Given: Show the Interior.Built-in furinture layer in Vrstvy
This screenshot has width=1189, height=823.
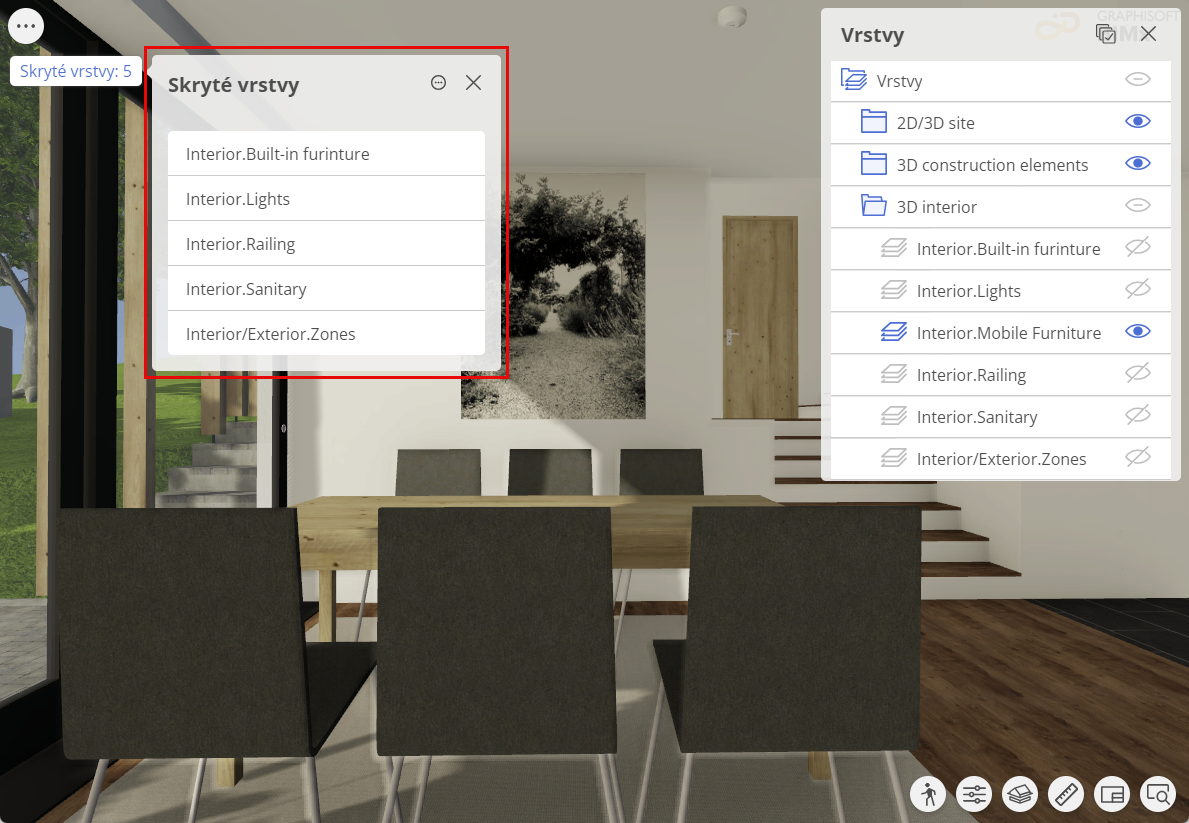Looking at the screenshot, I should (x=1137, y=247).
